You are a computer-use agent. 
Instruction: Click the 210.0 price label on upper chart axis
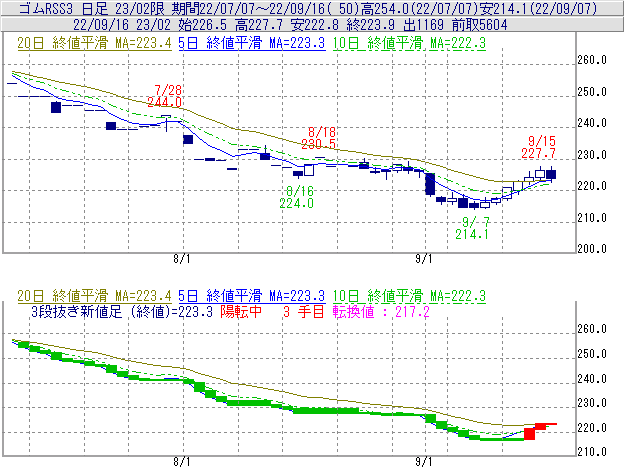592,218
